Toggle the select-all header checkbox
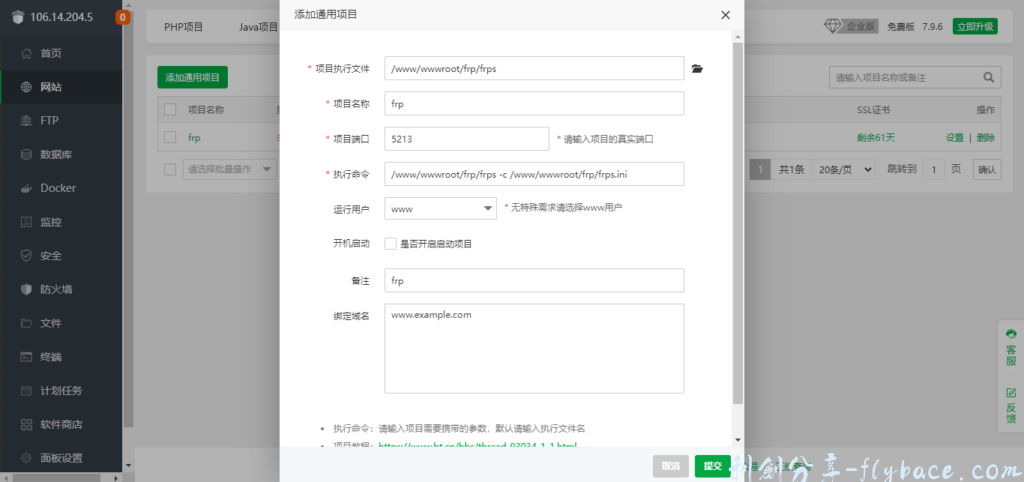1024x482 pixels. tap(170, 110)
